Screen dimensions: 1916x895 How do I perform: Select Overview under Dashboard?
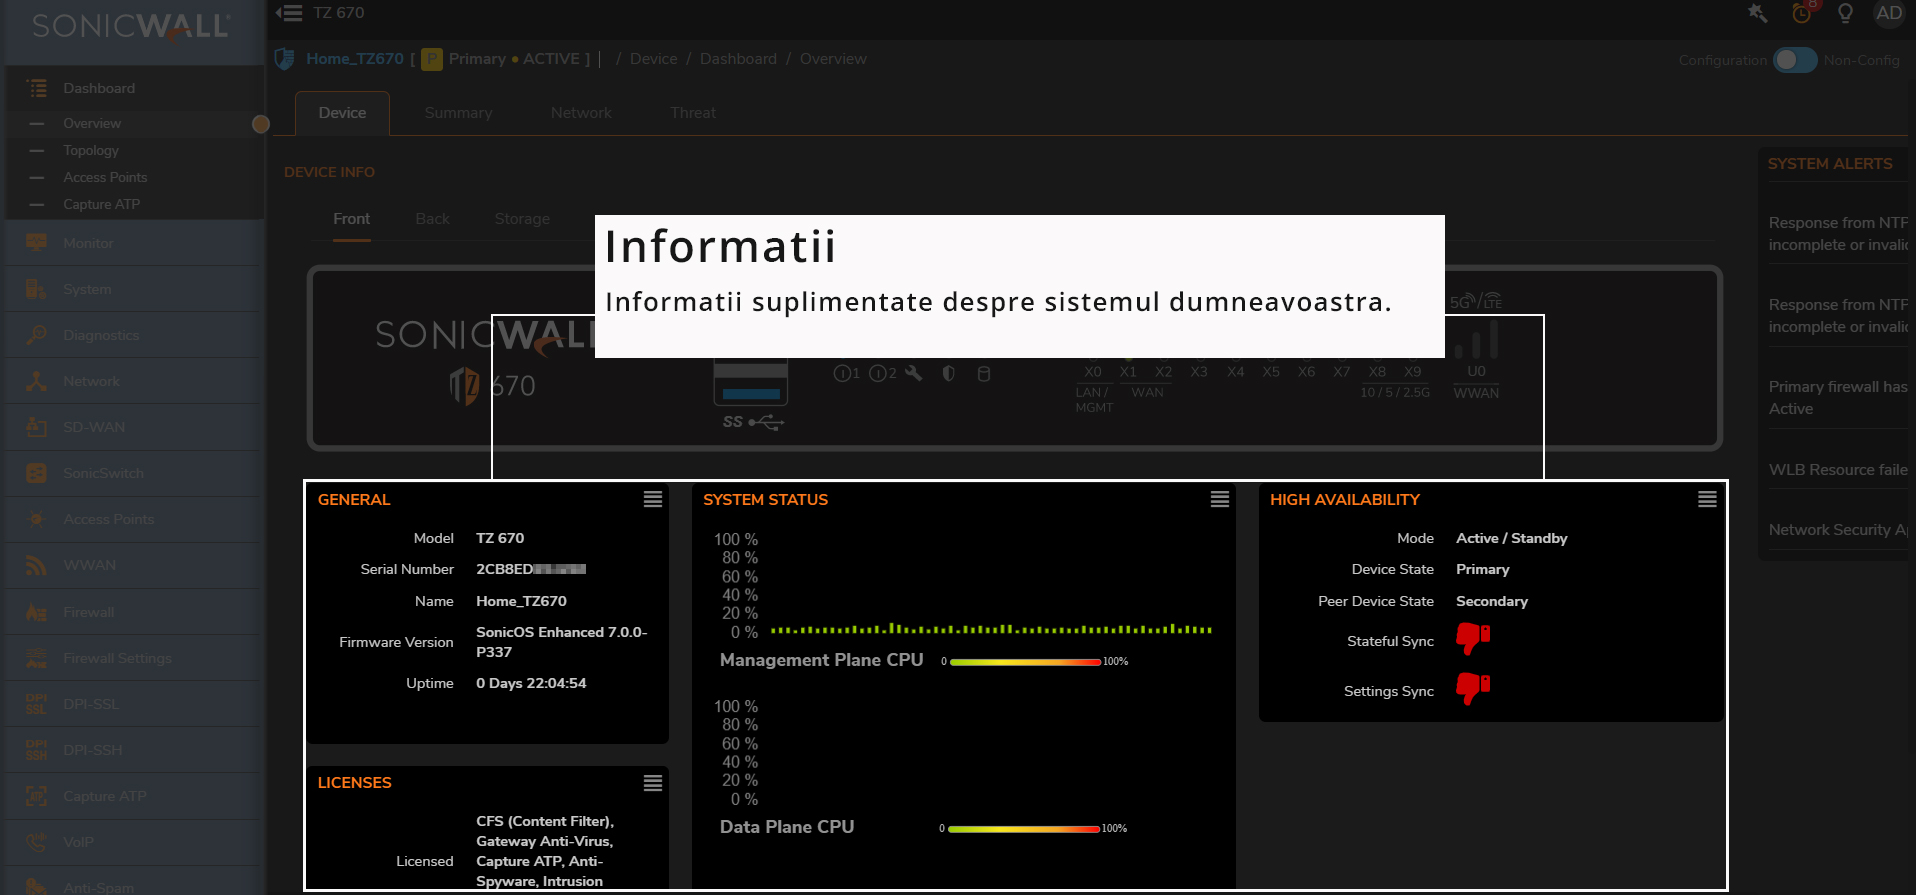[x=134, y=123]
